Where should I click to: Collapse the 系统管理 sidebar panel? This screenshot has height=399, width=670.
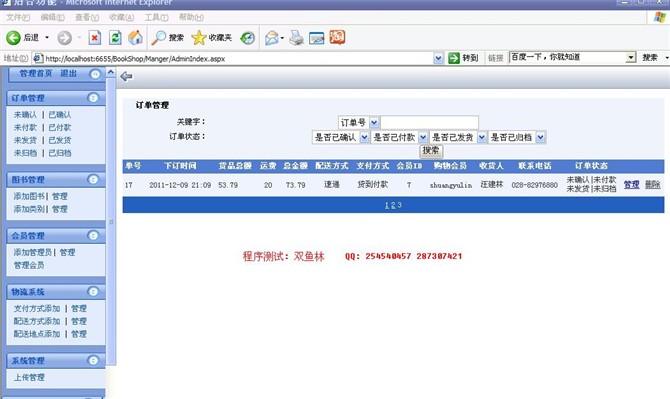coord(93,360)
